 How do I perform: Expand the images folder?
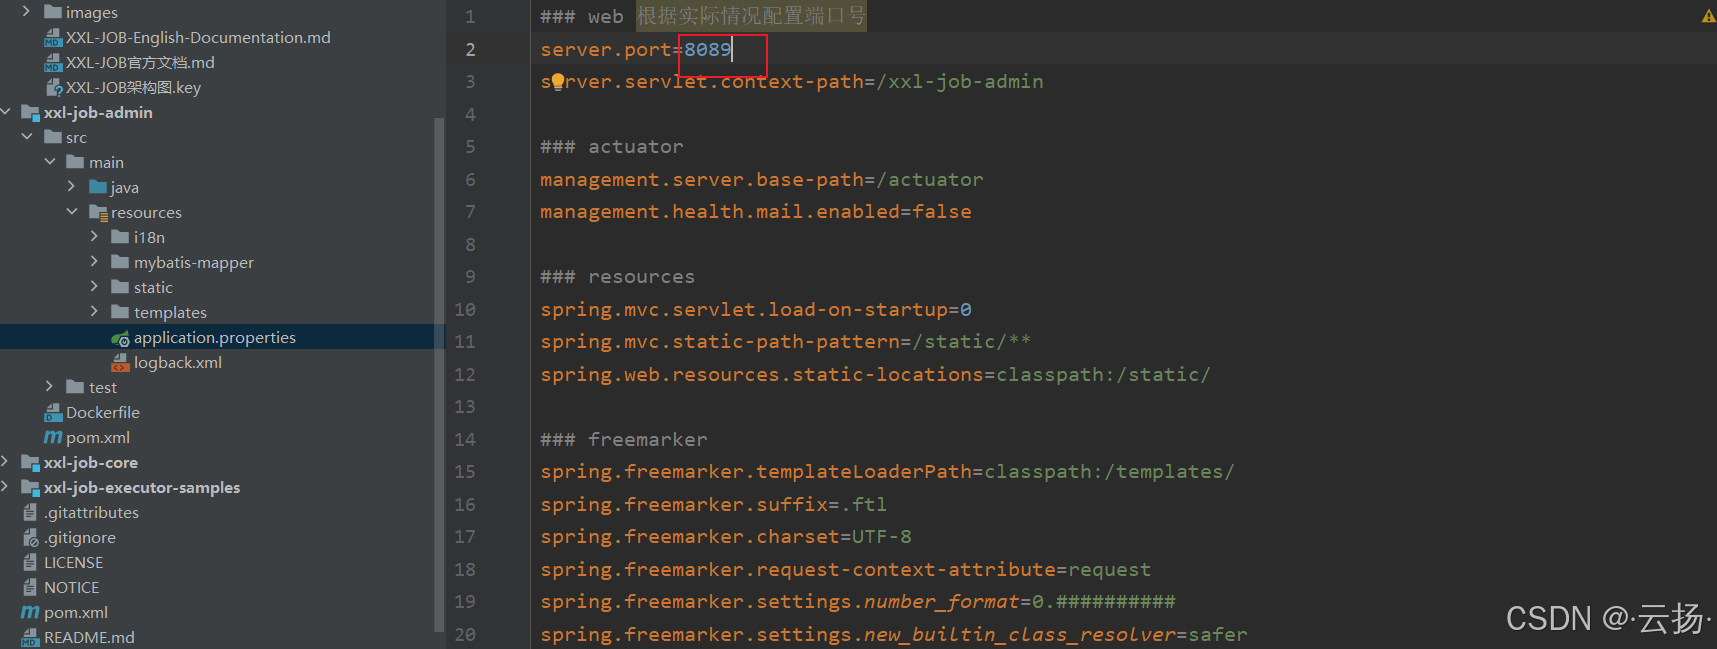tap(27, 12)
